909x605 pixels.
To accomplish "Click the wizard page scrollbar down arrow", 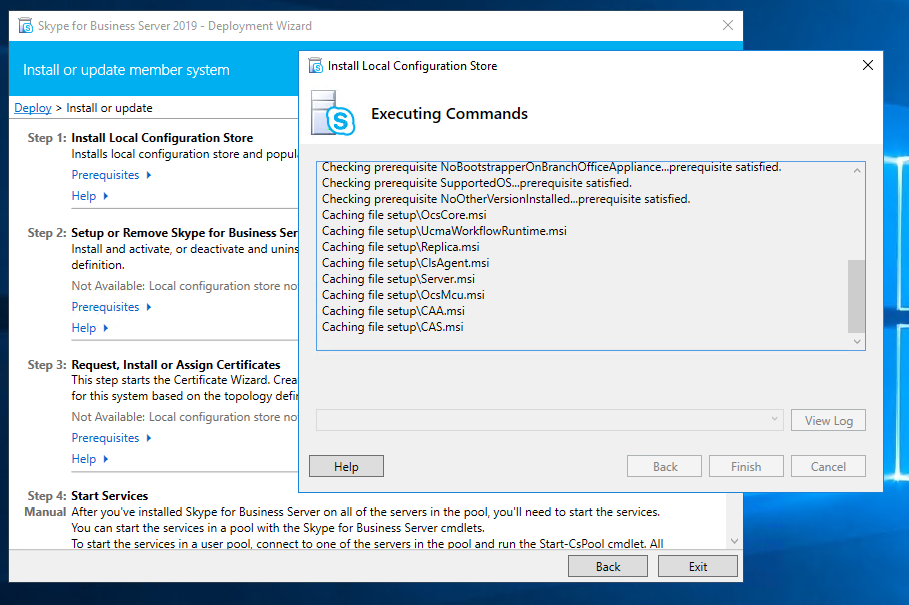I will (736, 541).
